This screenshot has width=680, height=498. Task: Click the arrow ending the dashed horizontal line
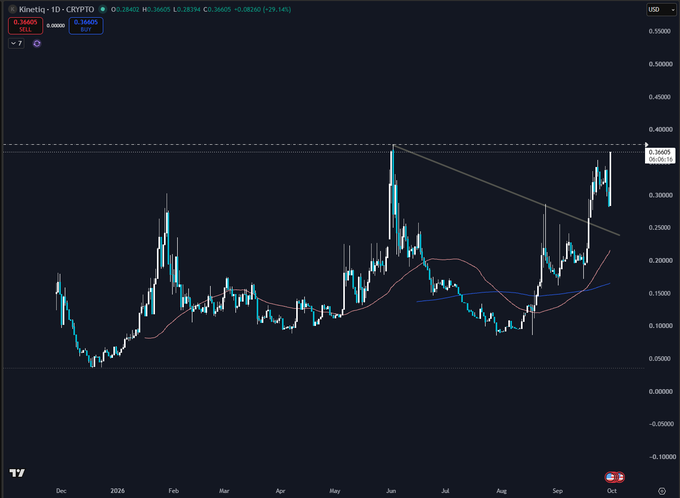[646, 144]
